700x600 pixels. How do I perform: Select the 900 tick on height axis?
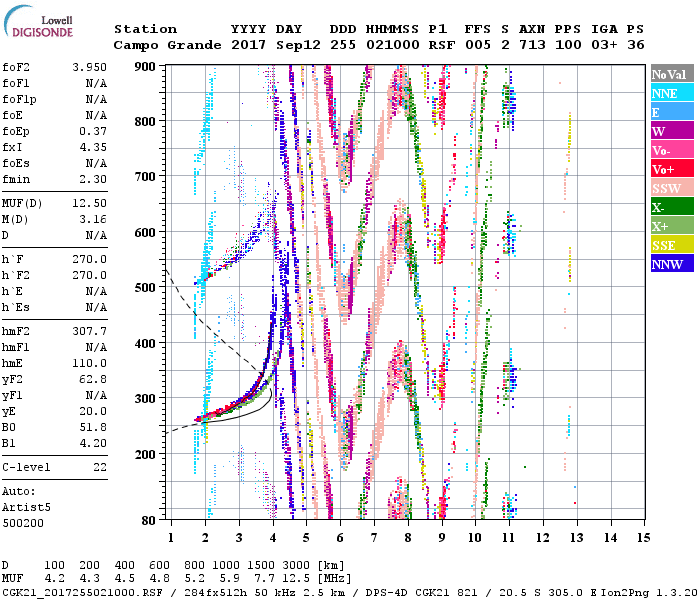[146, 67]
